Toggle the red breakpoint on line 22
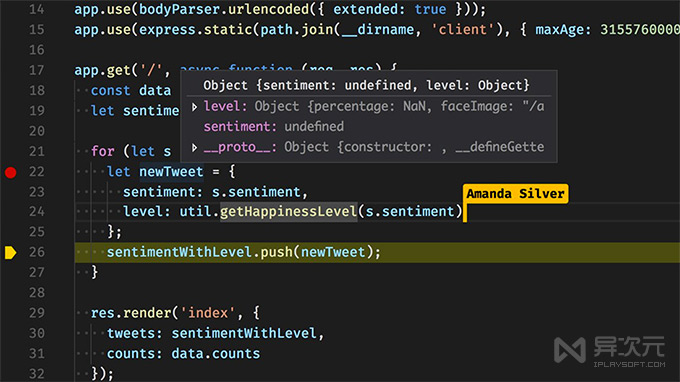680x382 pixels. (x=10, y=172)
